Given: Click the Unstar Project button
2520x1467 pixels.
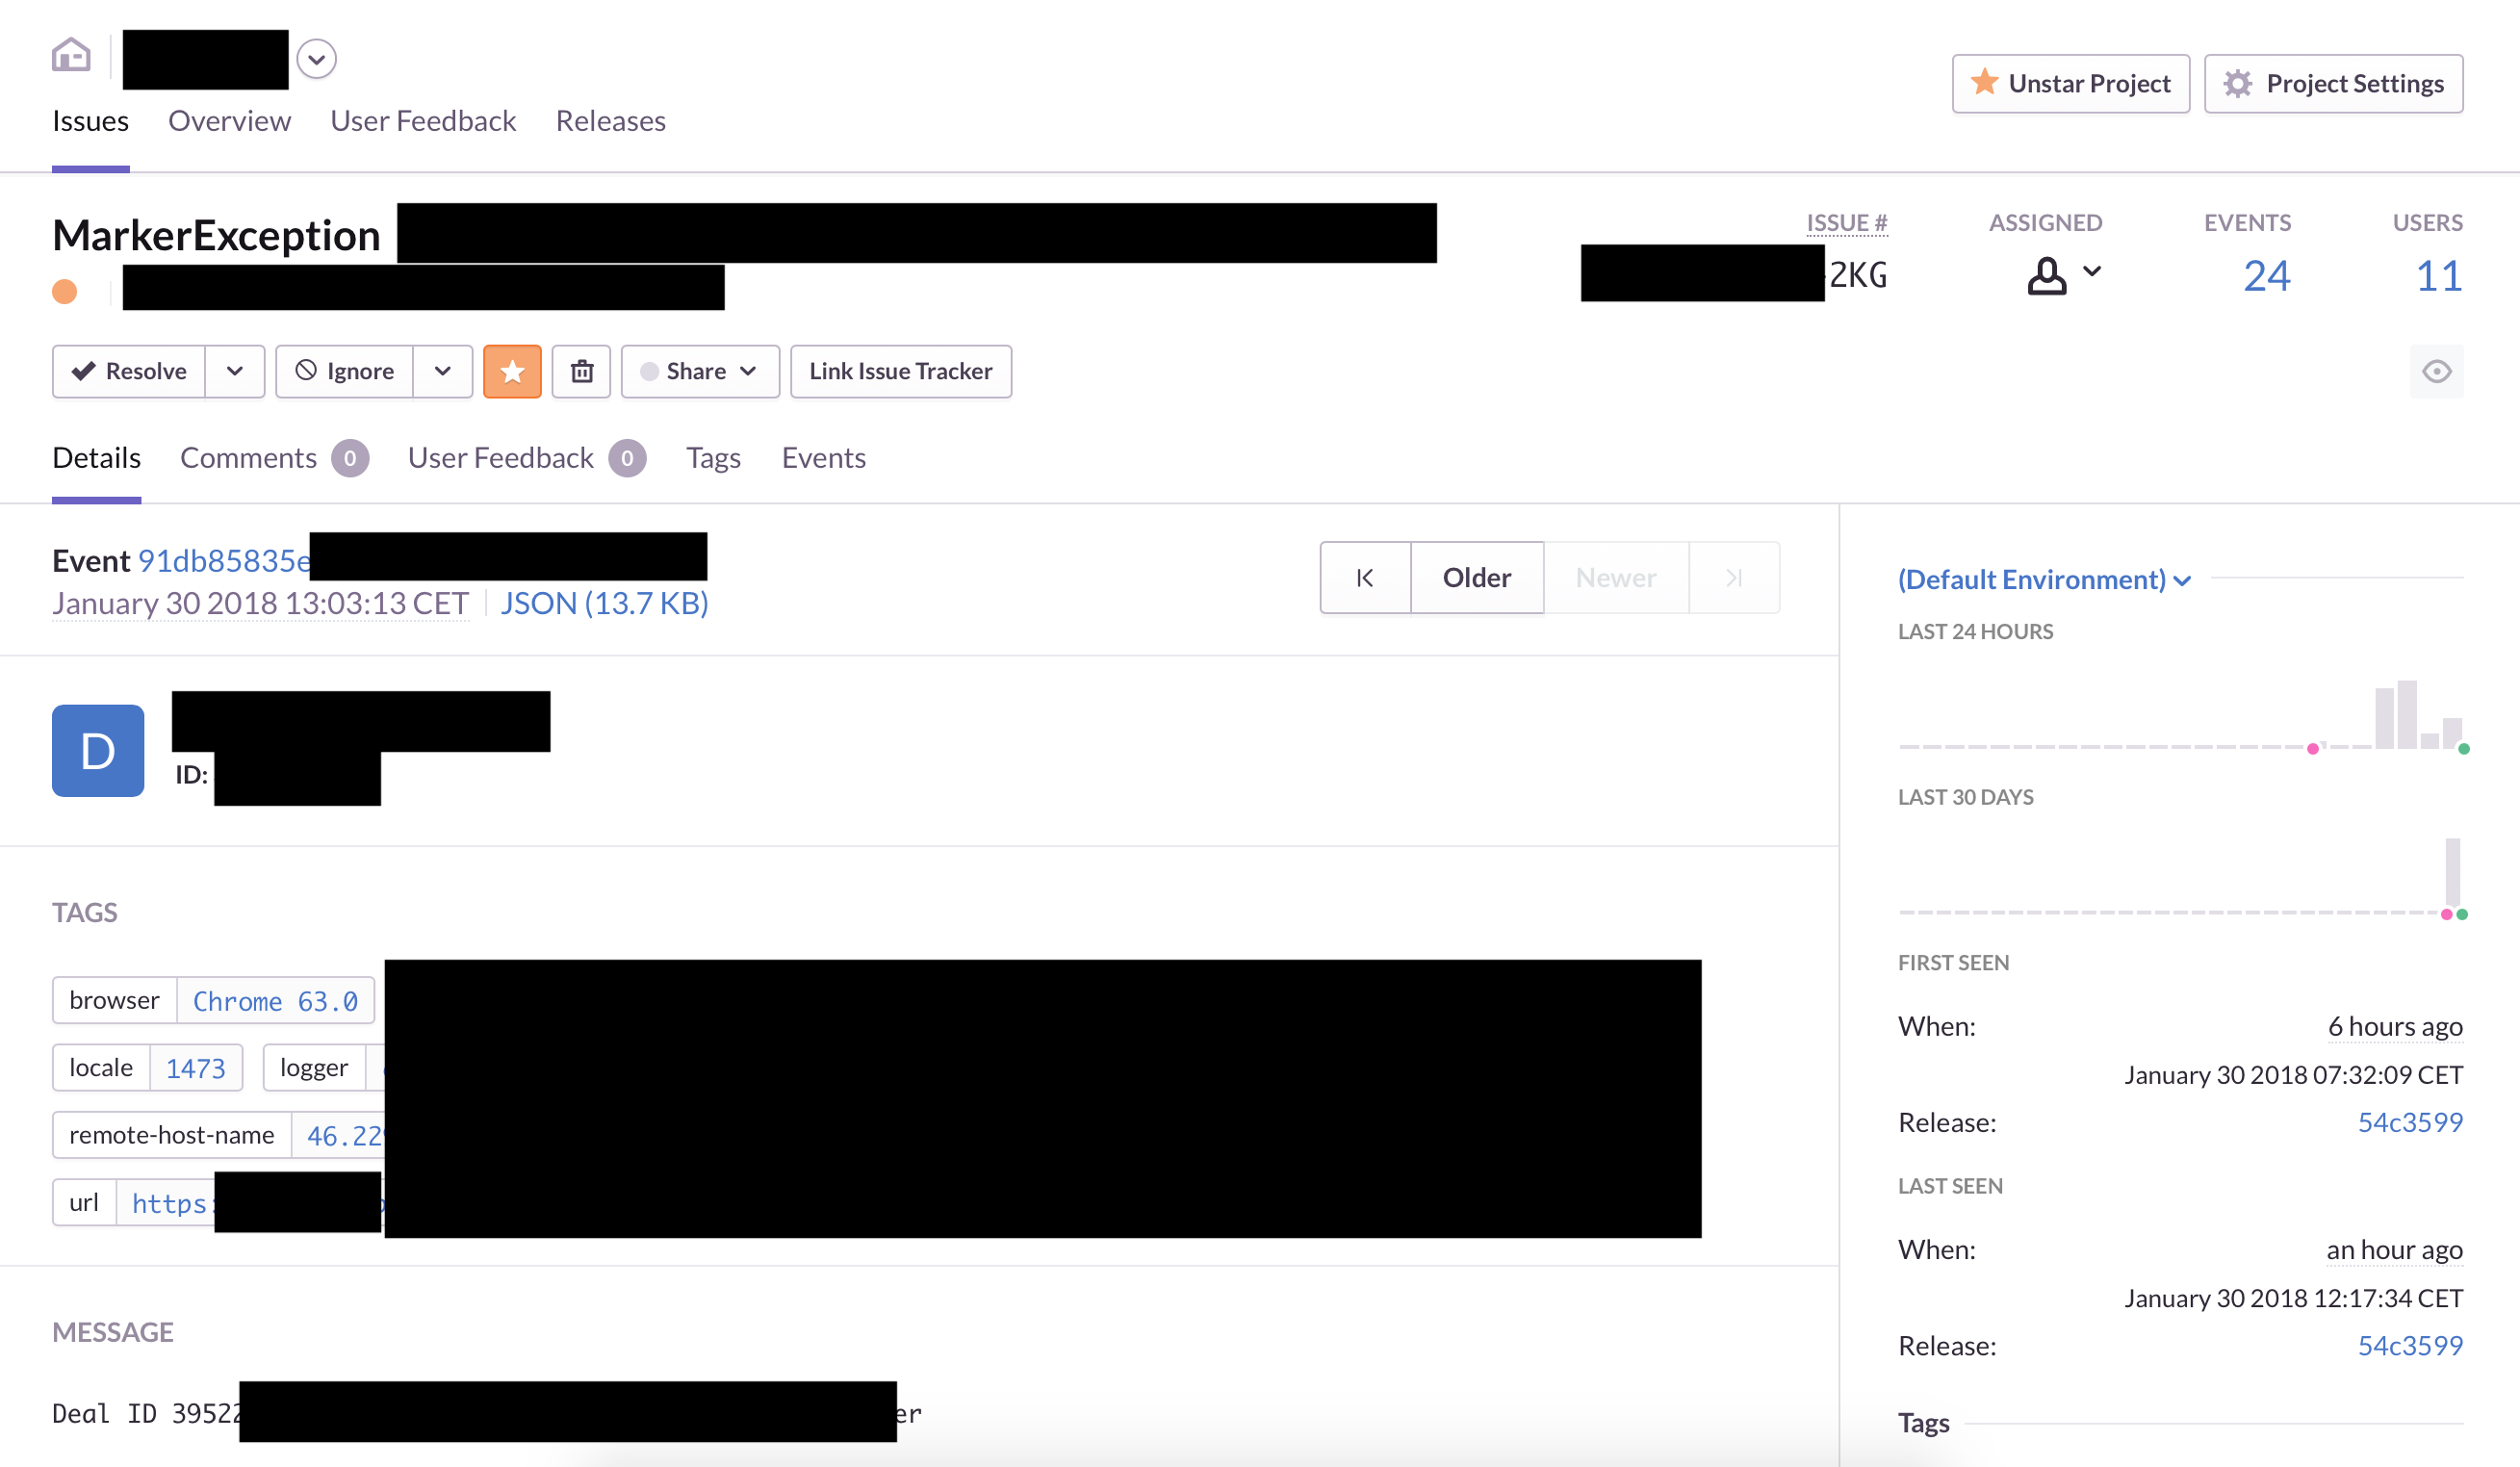Looking at the screenshot, I should (x=2070, y=84).
